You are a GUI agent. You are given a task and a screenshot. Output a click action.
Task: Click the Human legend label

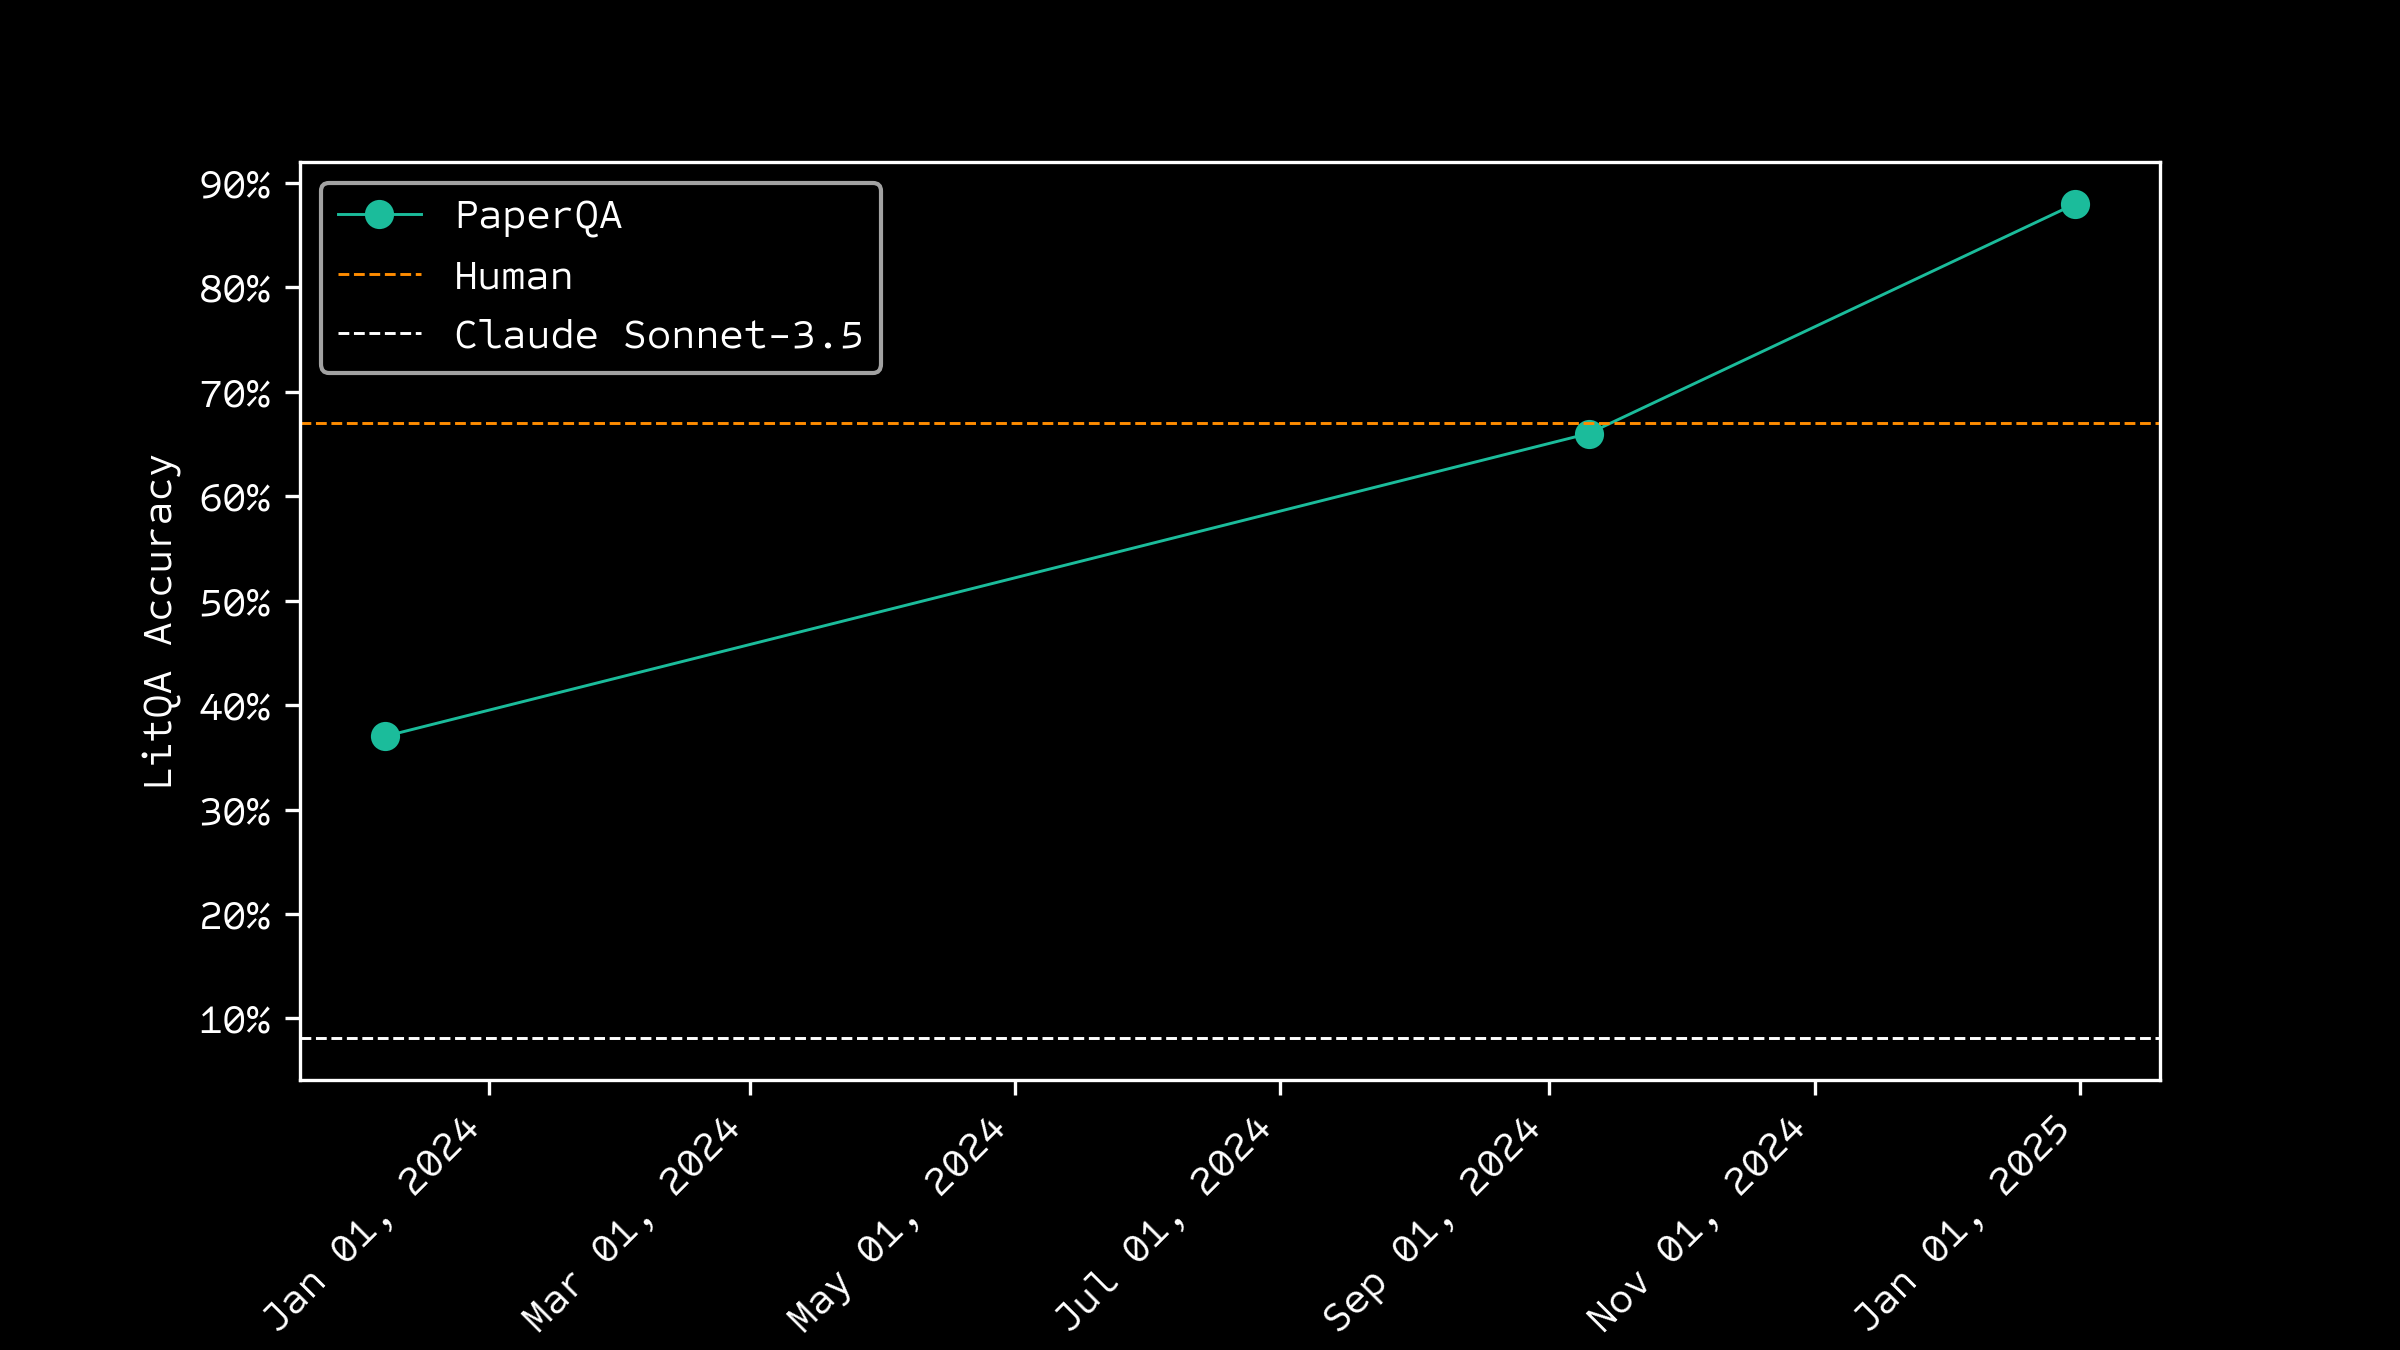513,276
